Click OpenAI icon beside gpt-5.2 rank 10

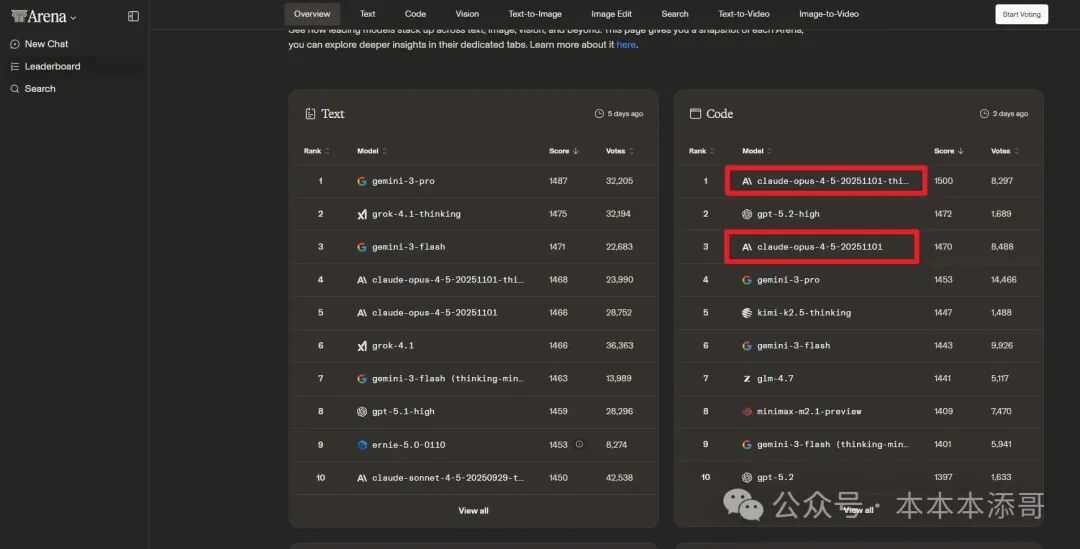point(747,477)
